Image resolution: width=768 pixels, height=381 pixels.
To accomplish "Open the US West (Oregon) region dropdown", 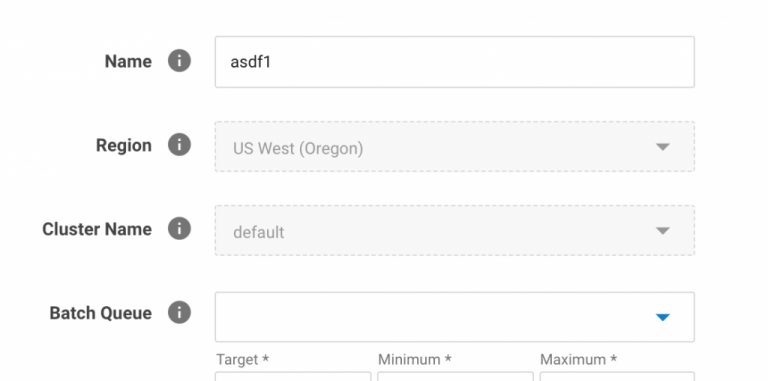I will tap(455, 146).
